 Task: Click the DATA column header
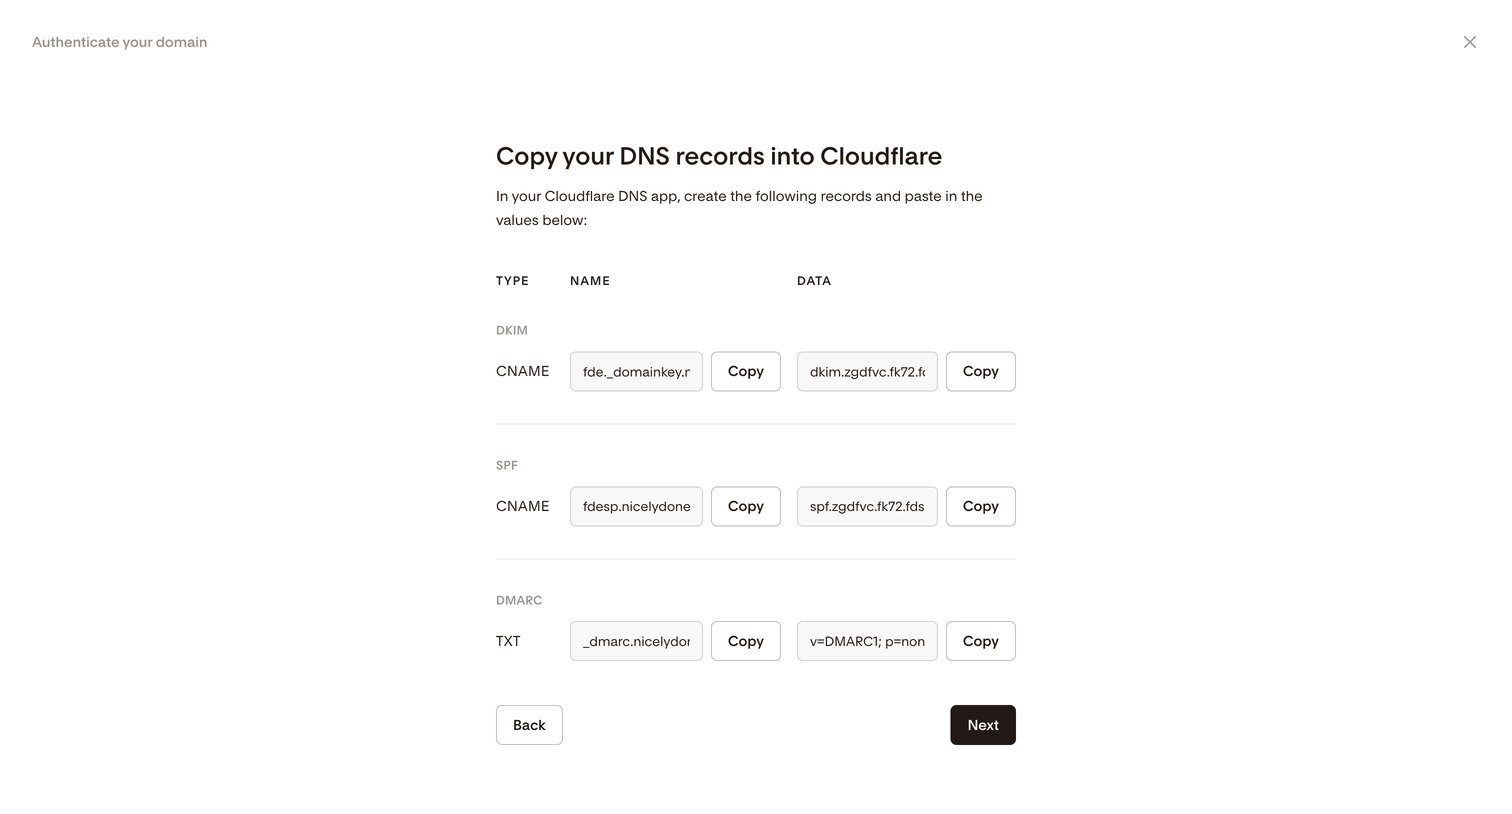(x=814, y=281)
